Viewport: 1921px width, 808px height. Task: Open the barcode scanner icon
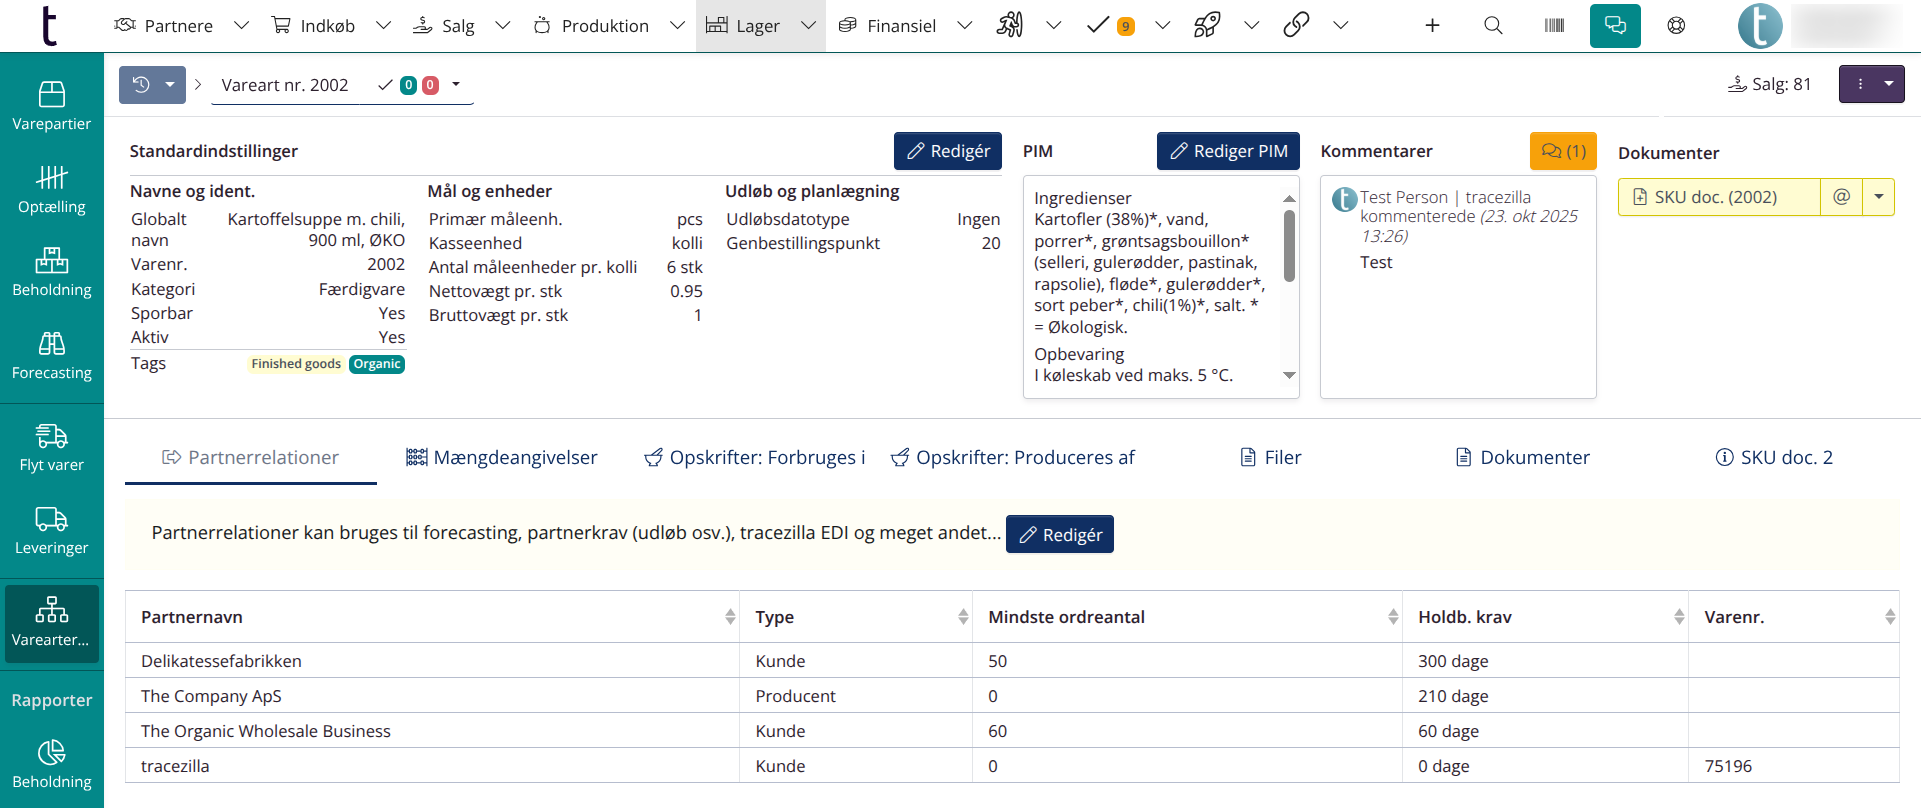(x=1554, y=26)
